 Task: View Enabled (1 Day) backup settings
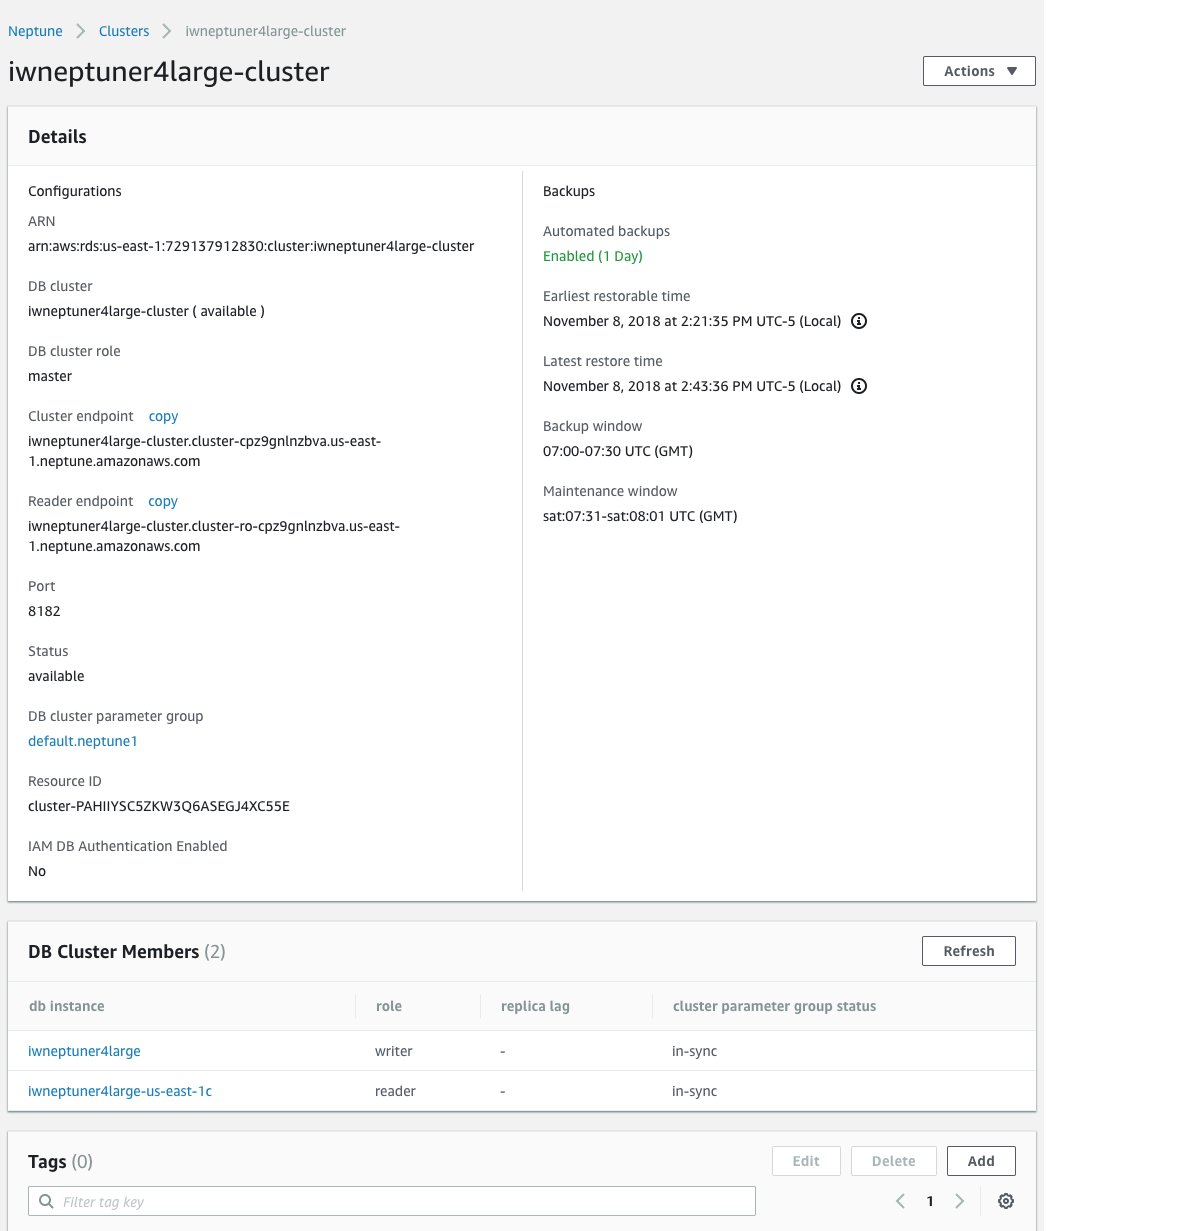click(x=592, y=256)
